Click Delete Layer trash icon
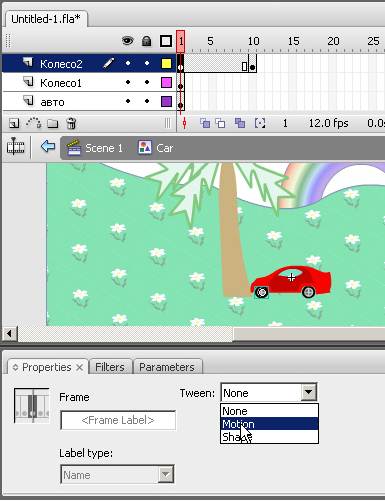Screen dimensions: 385x502 click(x=71, y=123)
